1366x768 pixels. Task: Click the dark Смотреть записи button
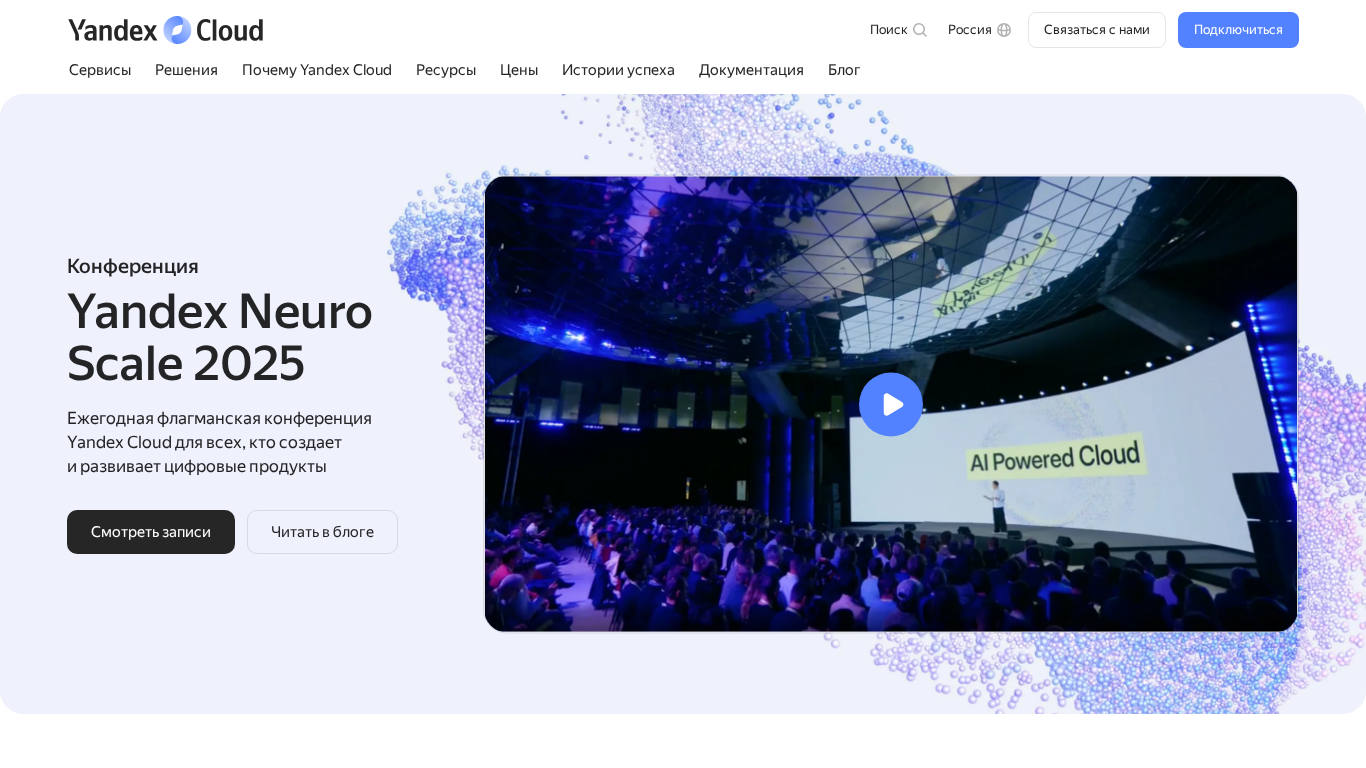[x=151, y=532]
